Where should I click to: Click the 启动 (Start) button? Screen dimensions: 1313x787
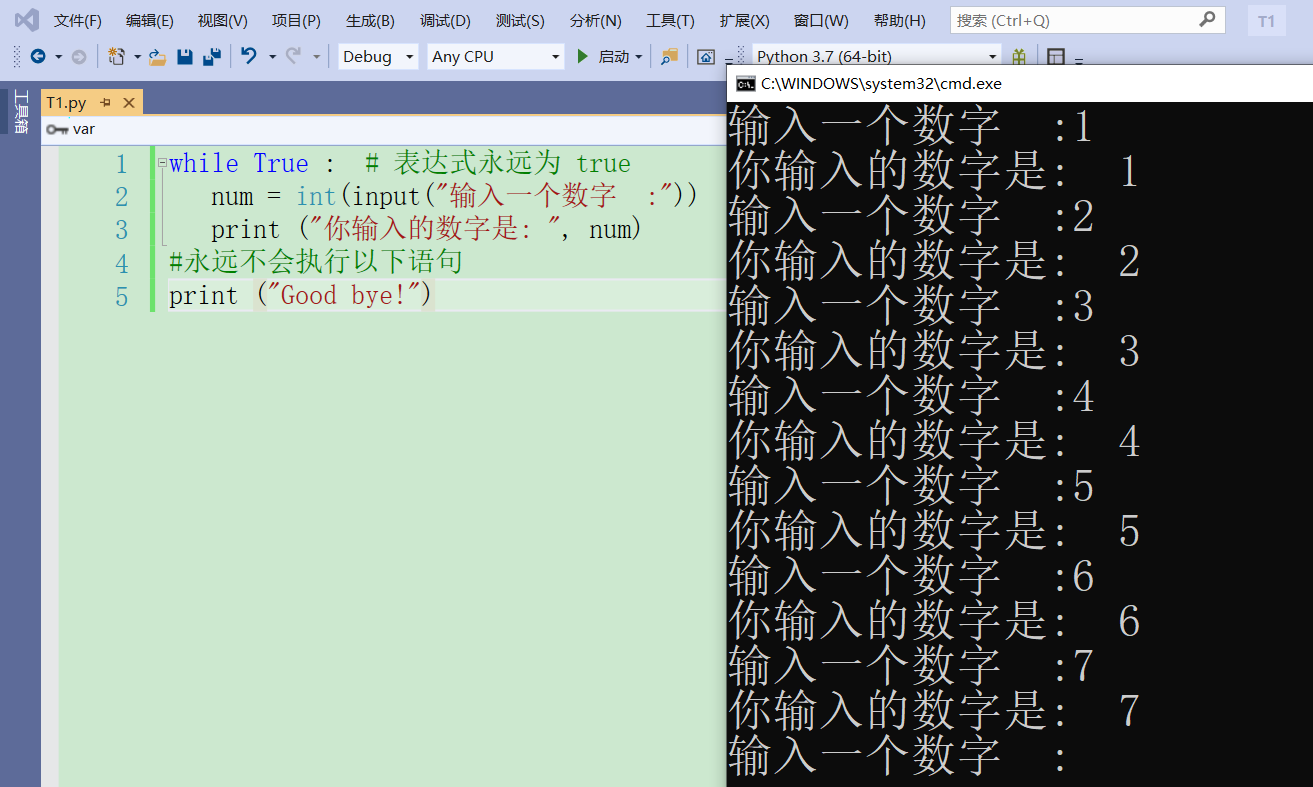pyautogui.click(x=603, y=56)
